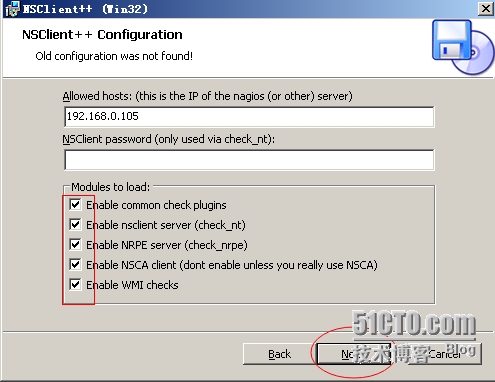Image resolution: width=495 pixels, height=382 pixels.
Task: Click the 'NSClient++ Configuration' heading
Action: 102,35
